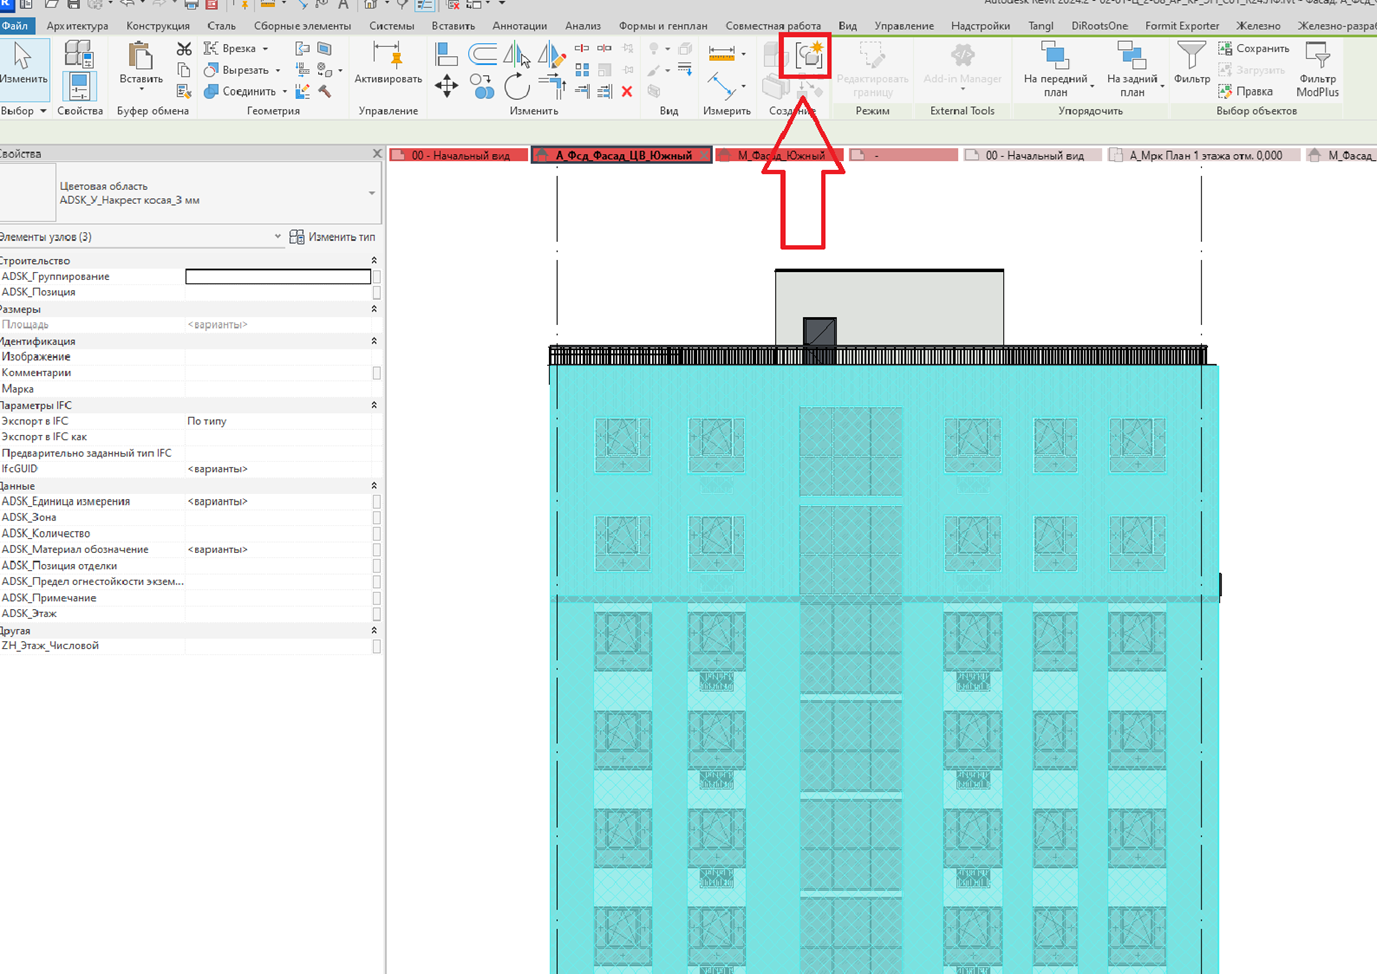Open the Файл menu
Image resolution: width=1377 pixels, height=974 pixels.
click(x=15, y=26)
